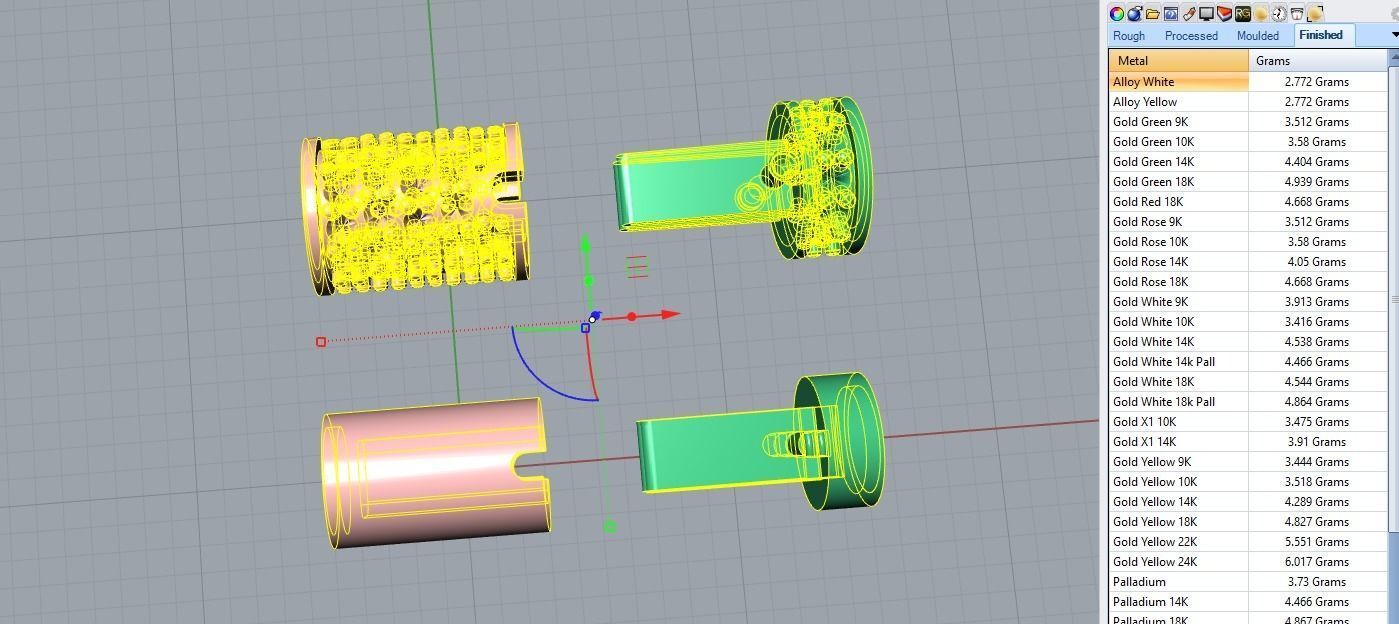
Task: Open the yellow folder Libraries panel icon
Action: 1152,13
